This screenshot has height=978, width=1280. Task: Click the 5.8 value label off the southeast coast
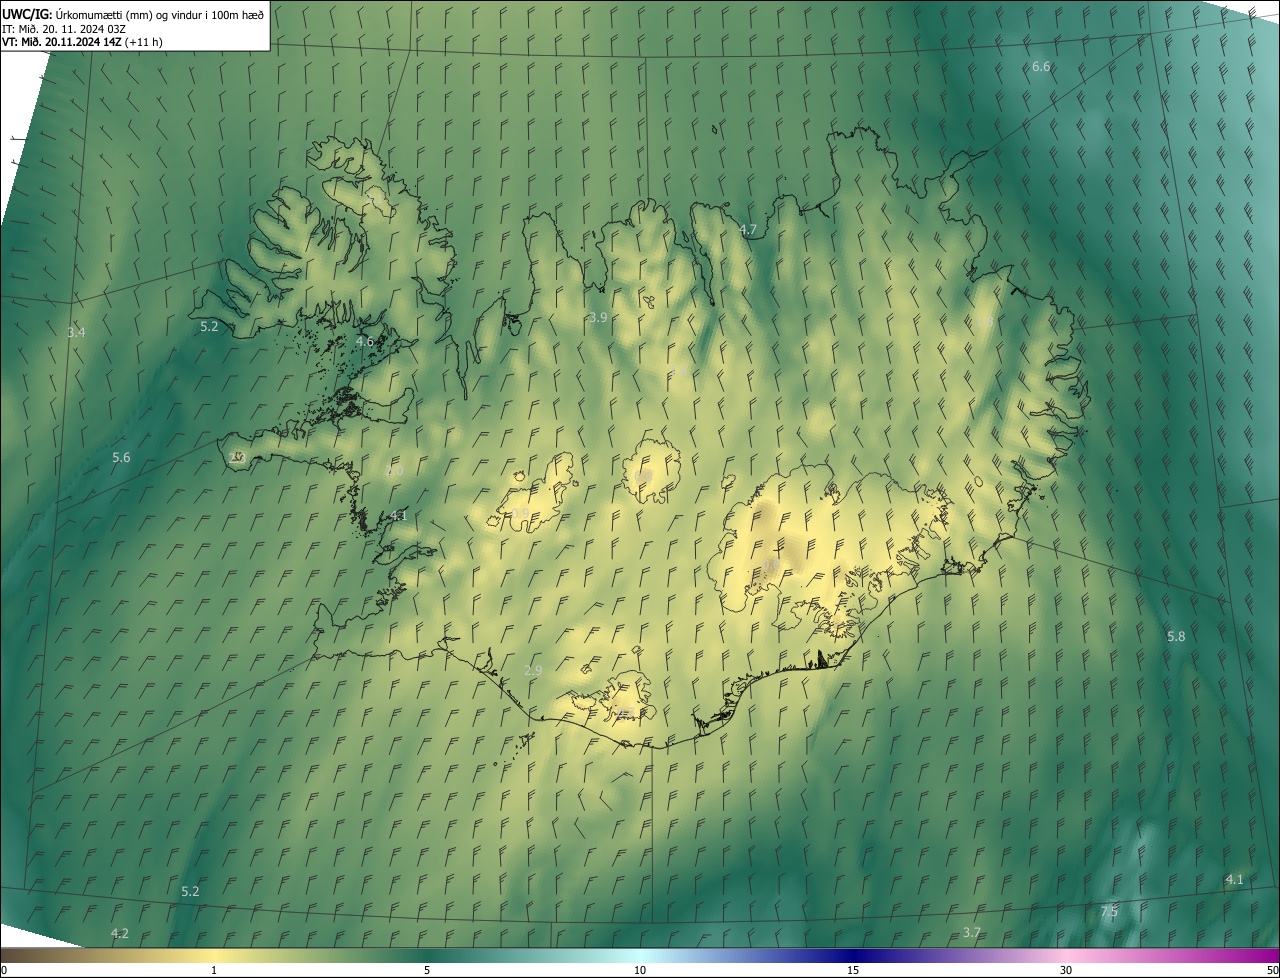(1176, 636)
